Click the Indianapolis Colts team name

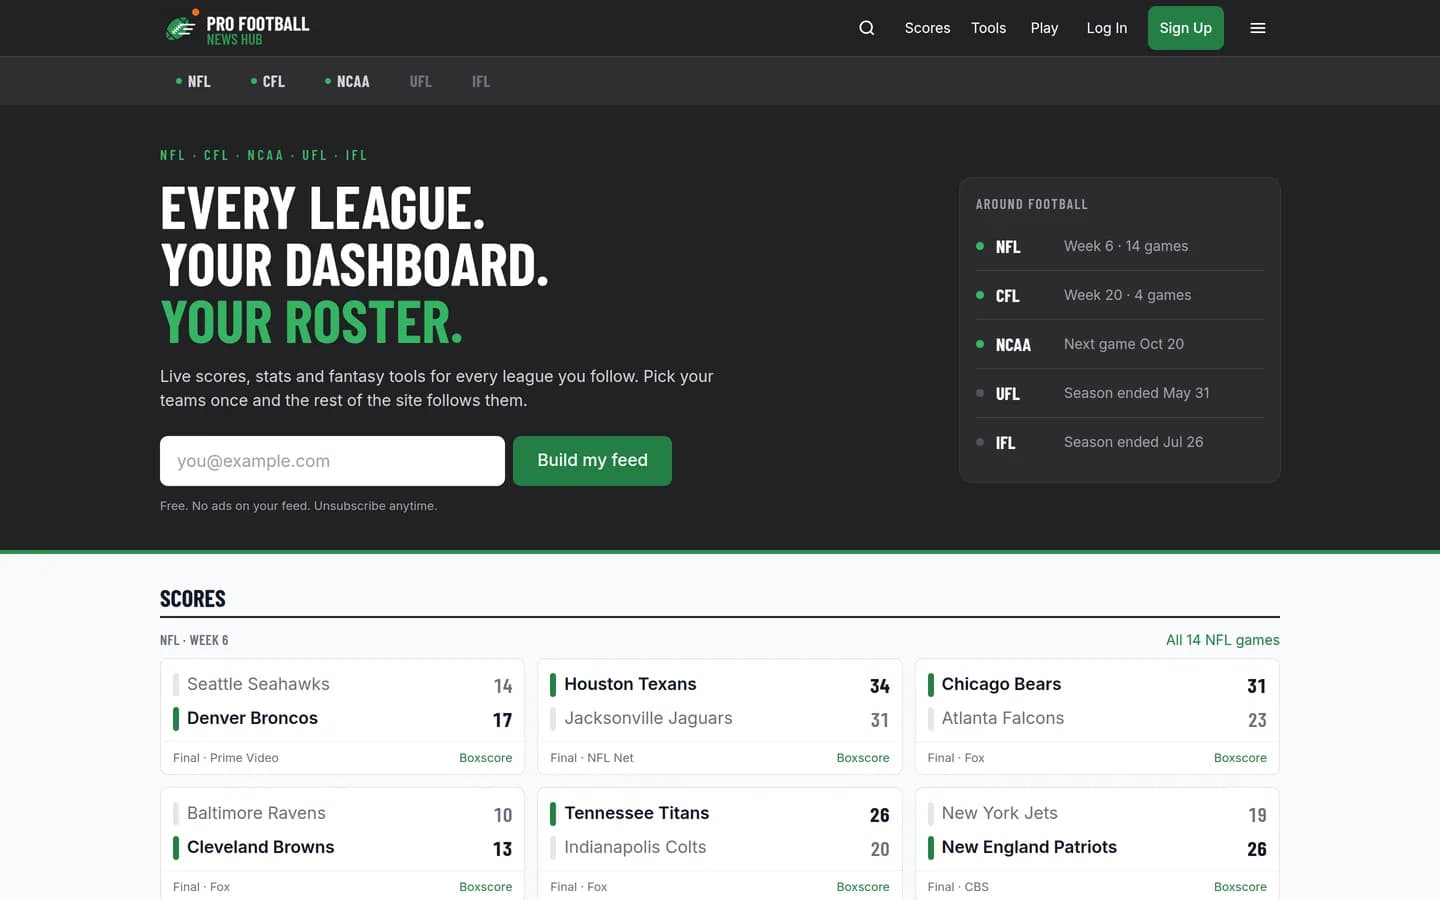click(635, 847)
